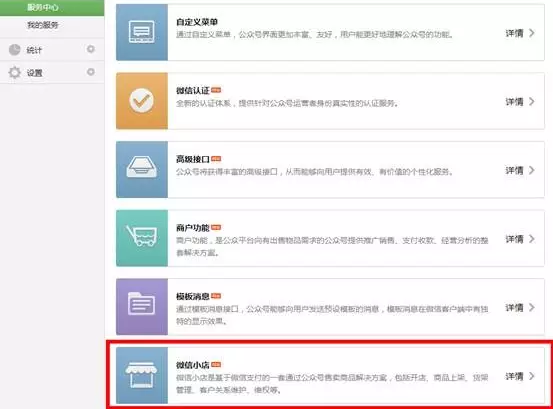Click the 微信认证 orange checkmark icon
The image size is (554, 409).
point(142,101)
